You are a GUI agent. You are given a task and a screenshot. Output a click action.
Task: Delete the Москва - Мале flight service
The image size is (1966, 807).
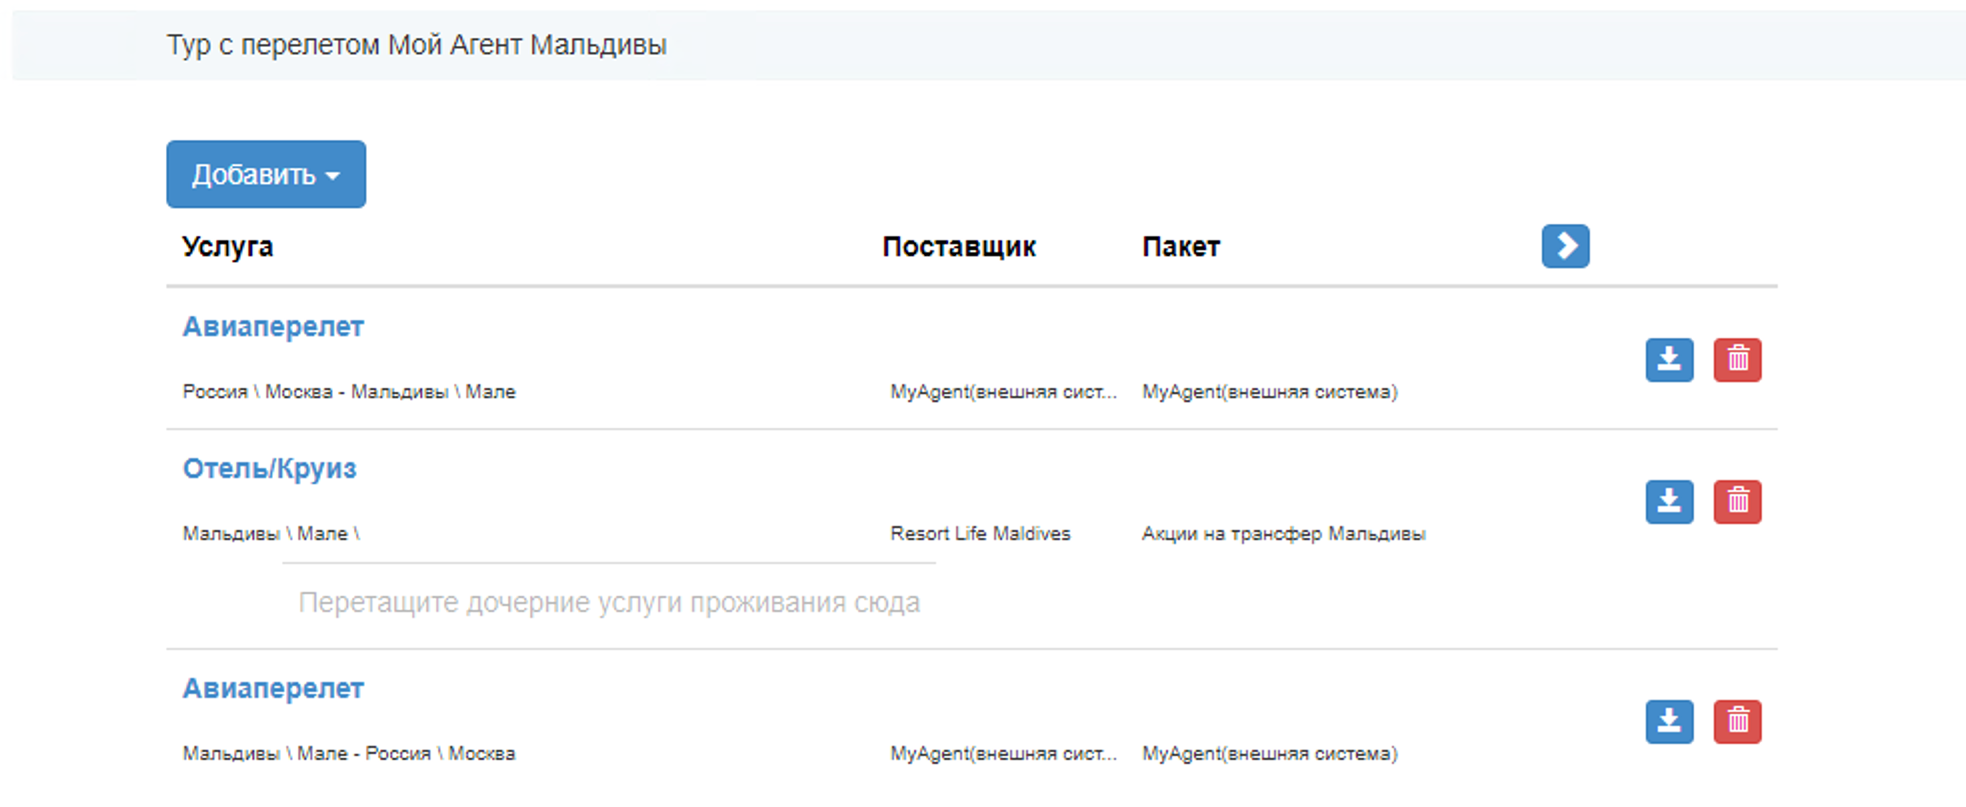(x=1737, y=360)
